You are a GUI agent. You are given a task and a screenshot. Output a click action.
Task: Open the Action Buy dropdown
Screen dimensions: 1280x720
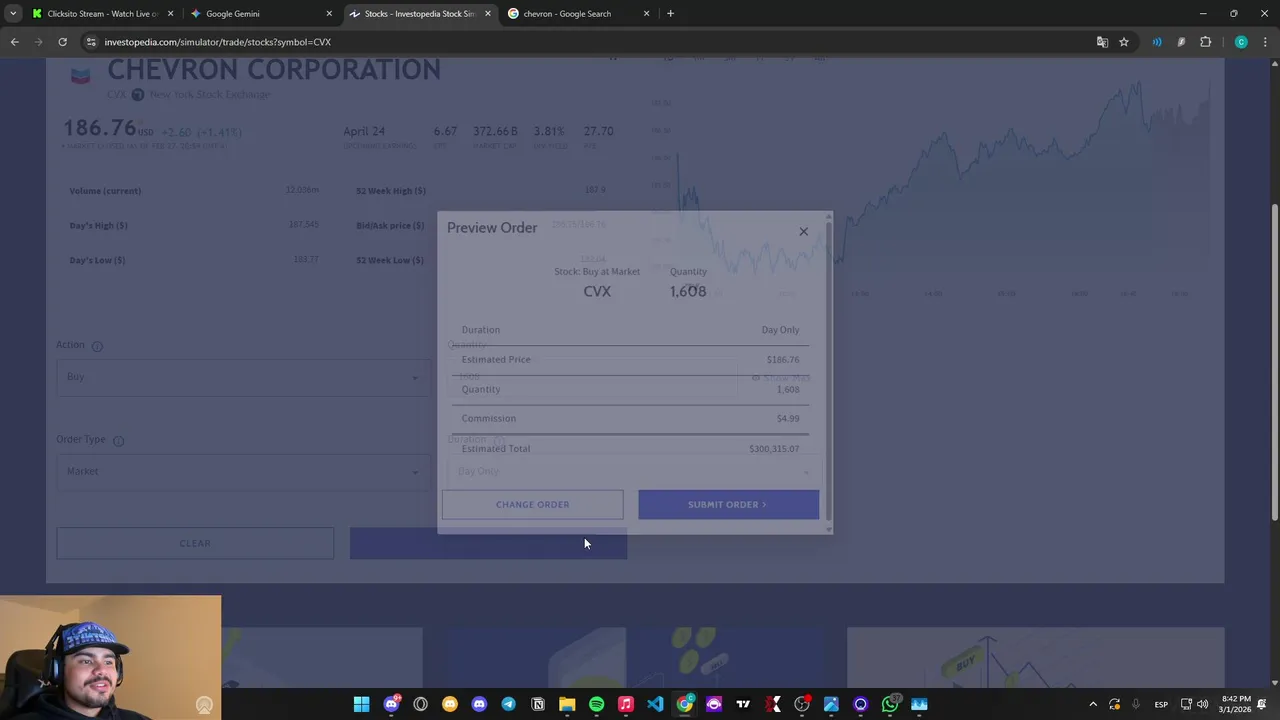(x=243, y=377)
